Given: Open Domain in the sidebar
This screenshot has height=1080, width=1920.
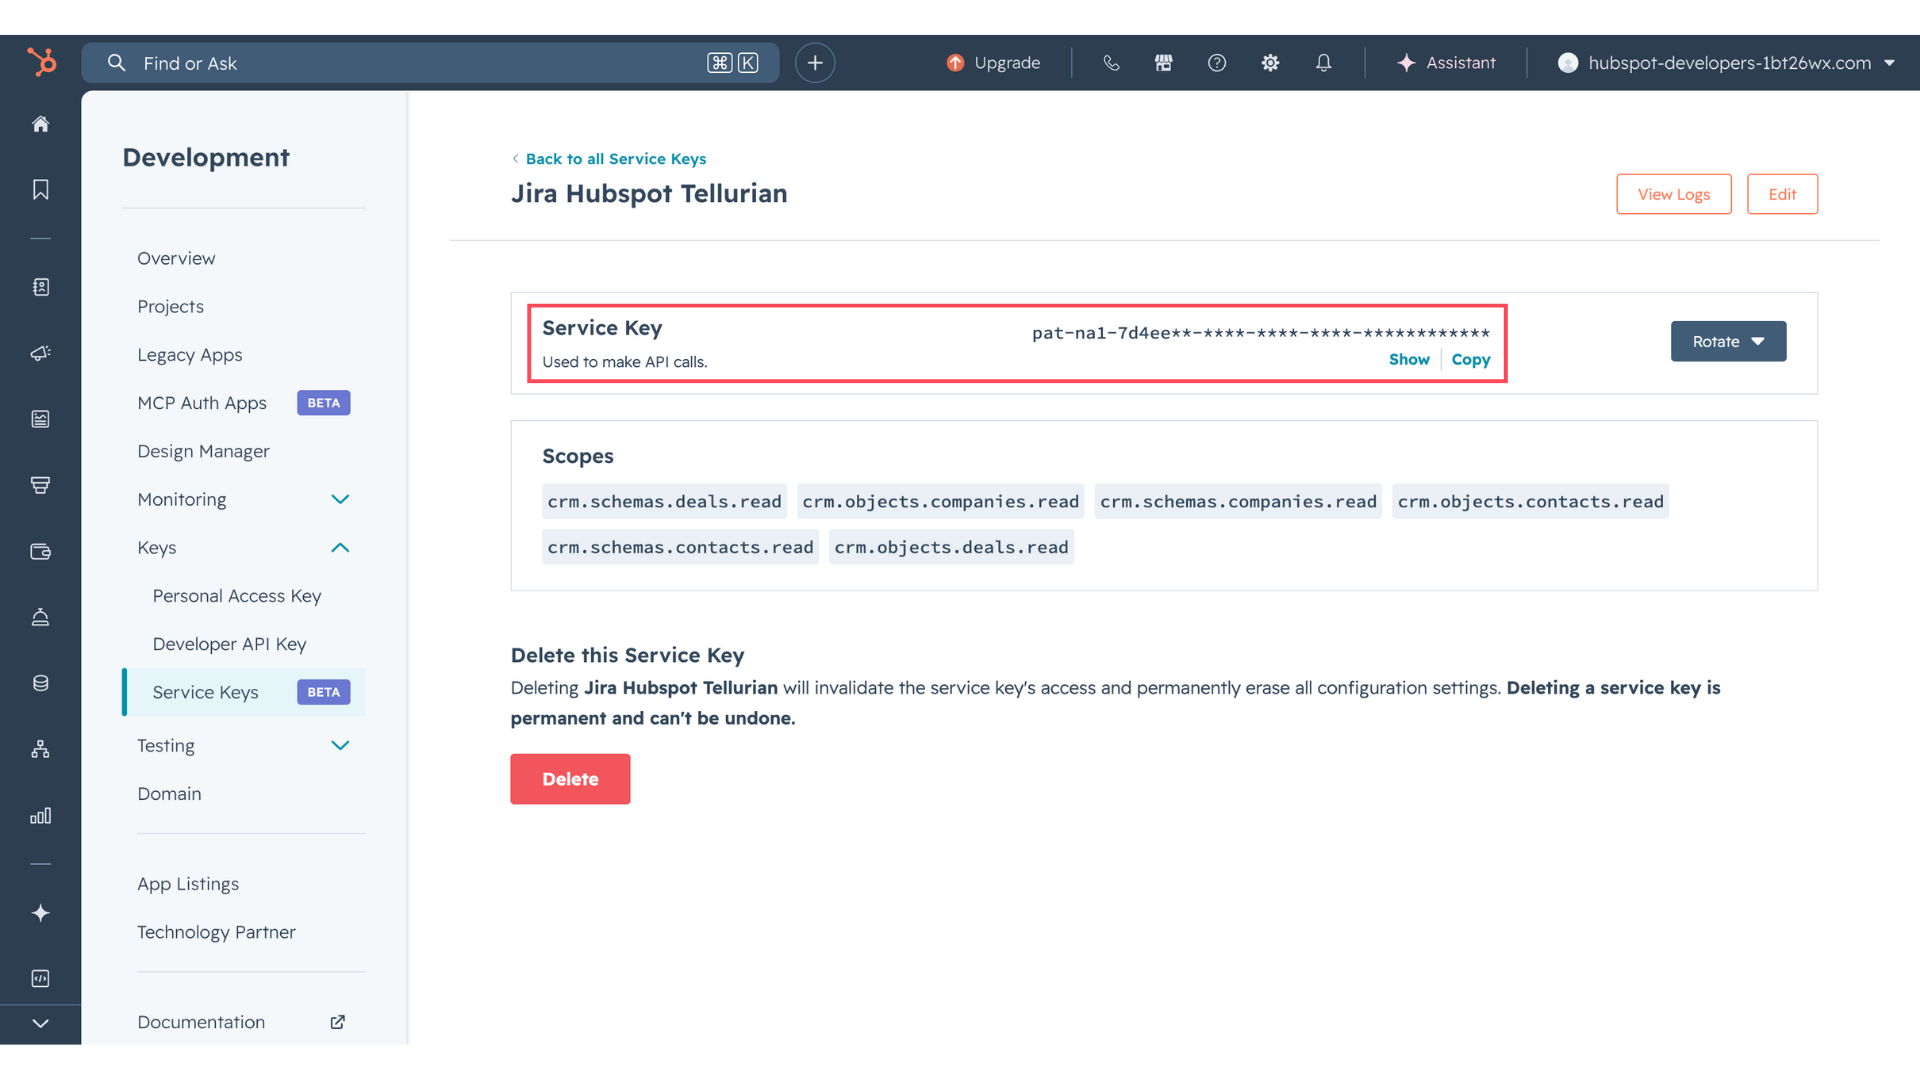Looking at the screenshot, I should pyautogui.click(x=169, y=794).
